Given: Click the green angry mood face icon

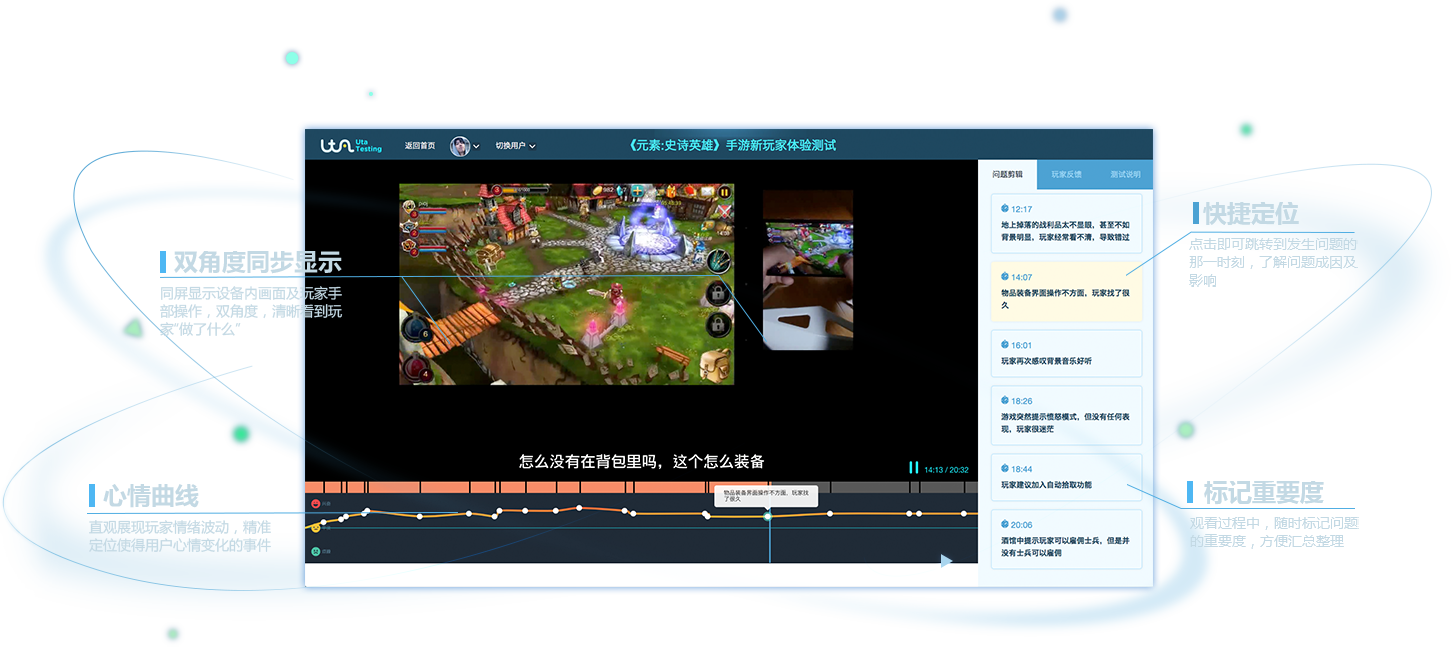Looking at the screenshot, I should point(316,551).
